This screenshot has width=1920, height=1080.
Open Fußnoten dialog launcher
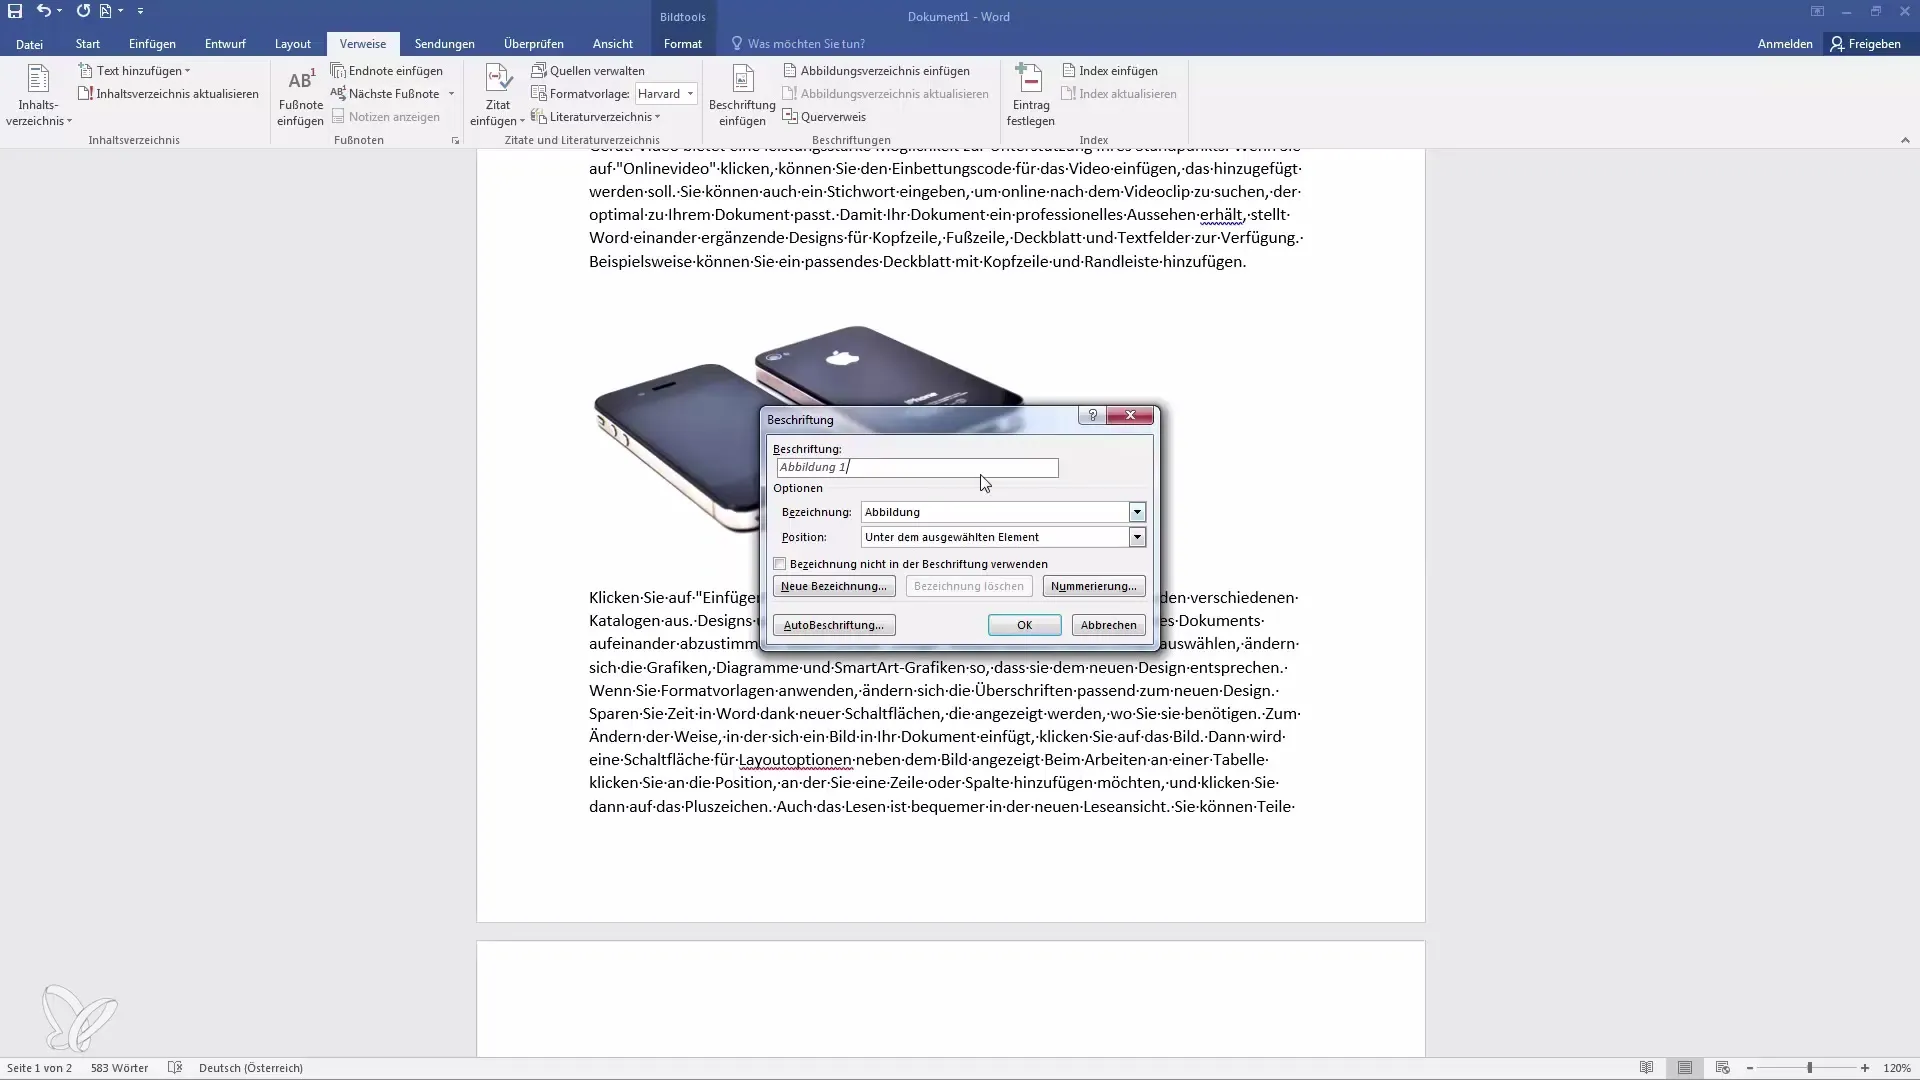coord(455,141)
